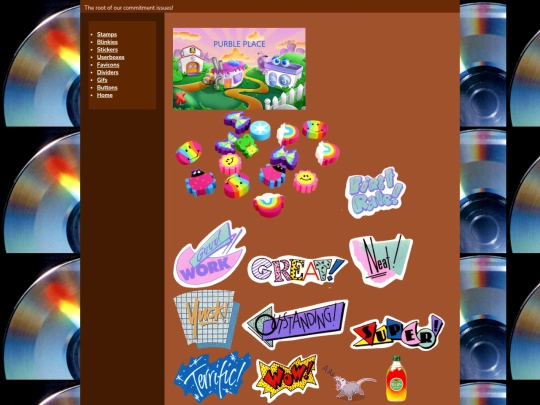
Task: Open the Userboxes link
Action: pyautogui.click(x=111, y=57)
